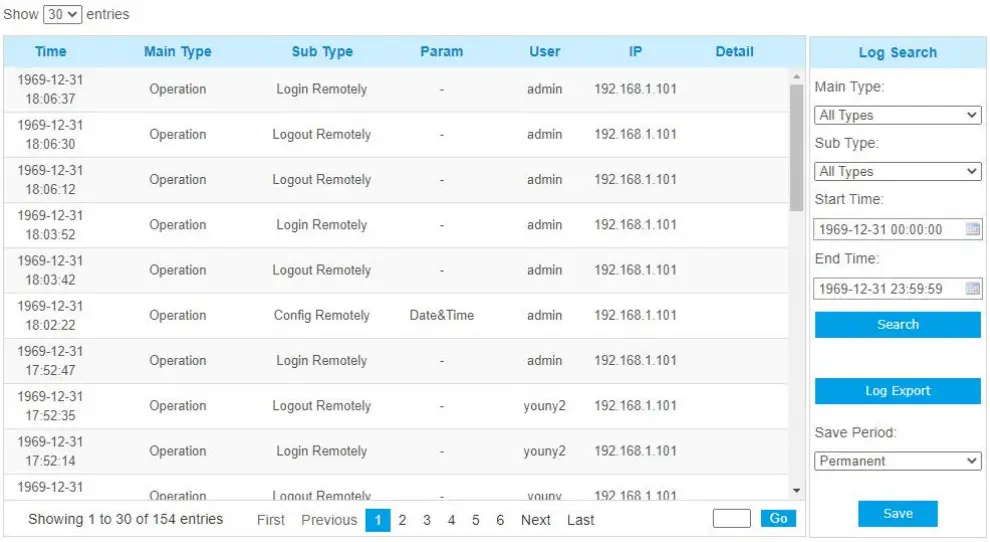Click the Config Remotely sub type cell

pos(321,315)
